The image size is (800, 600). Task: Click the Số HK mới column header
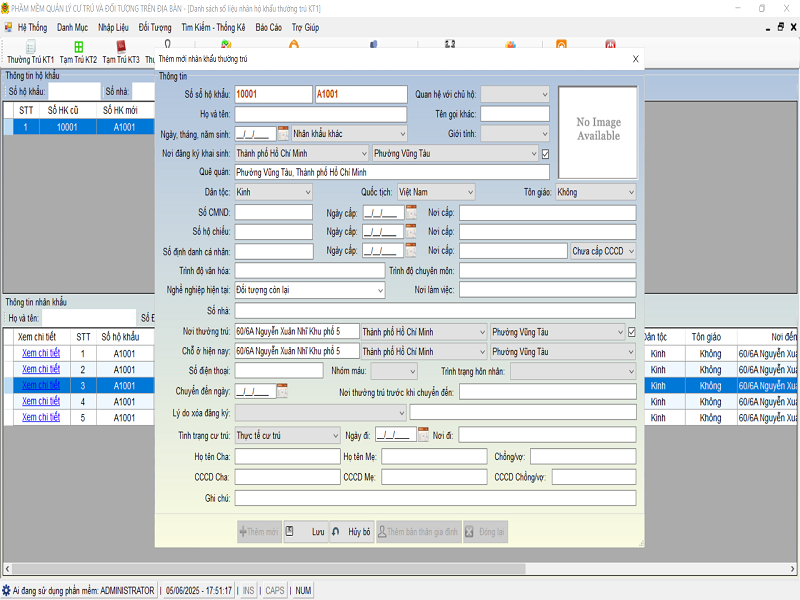click(120, 110)
